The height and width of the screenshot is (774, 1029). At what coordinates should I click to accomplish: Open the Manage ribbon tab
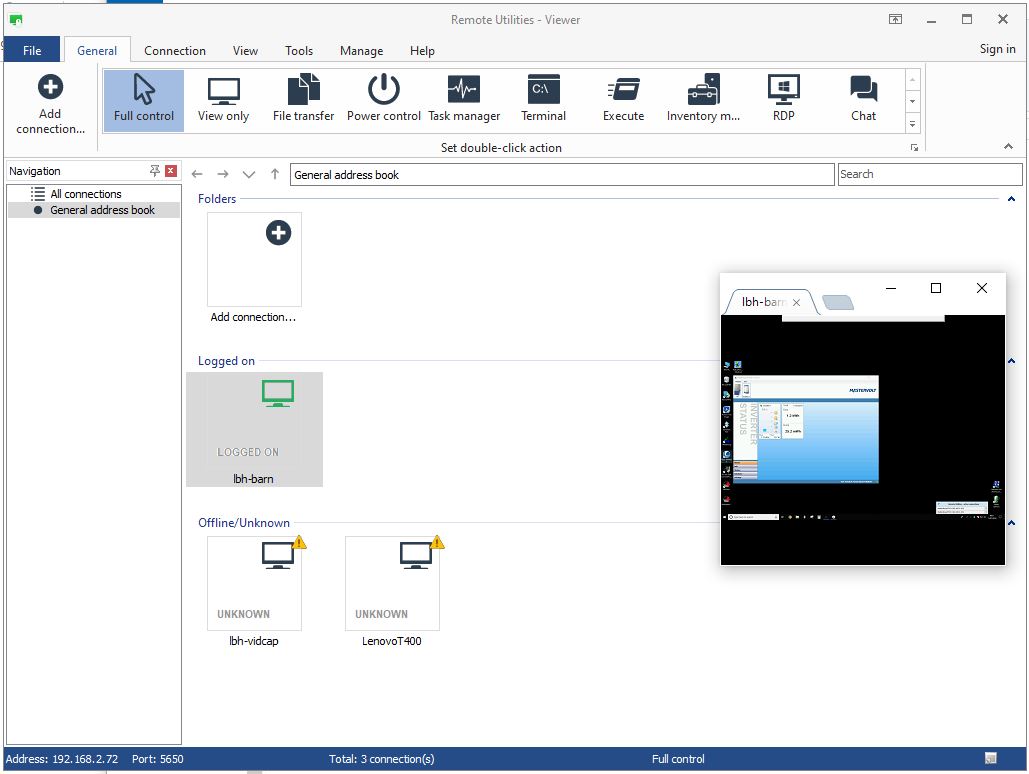pyautogui.click(x=361, y=50)
